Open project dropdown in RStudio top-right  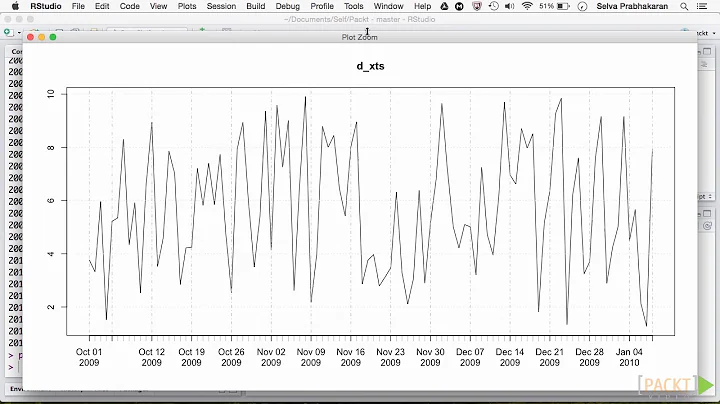707,33
